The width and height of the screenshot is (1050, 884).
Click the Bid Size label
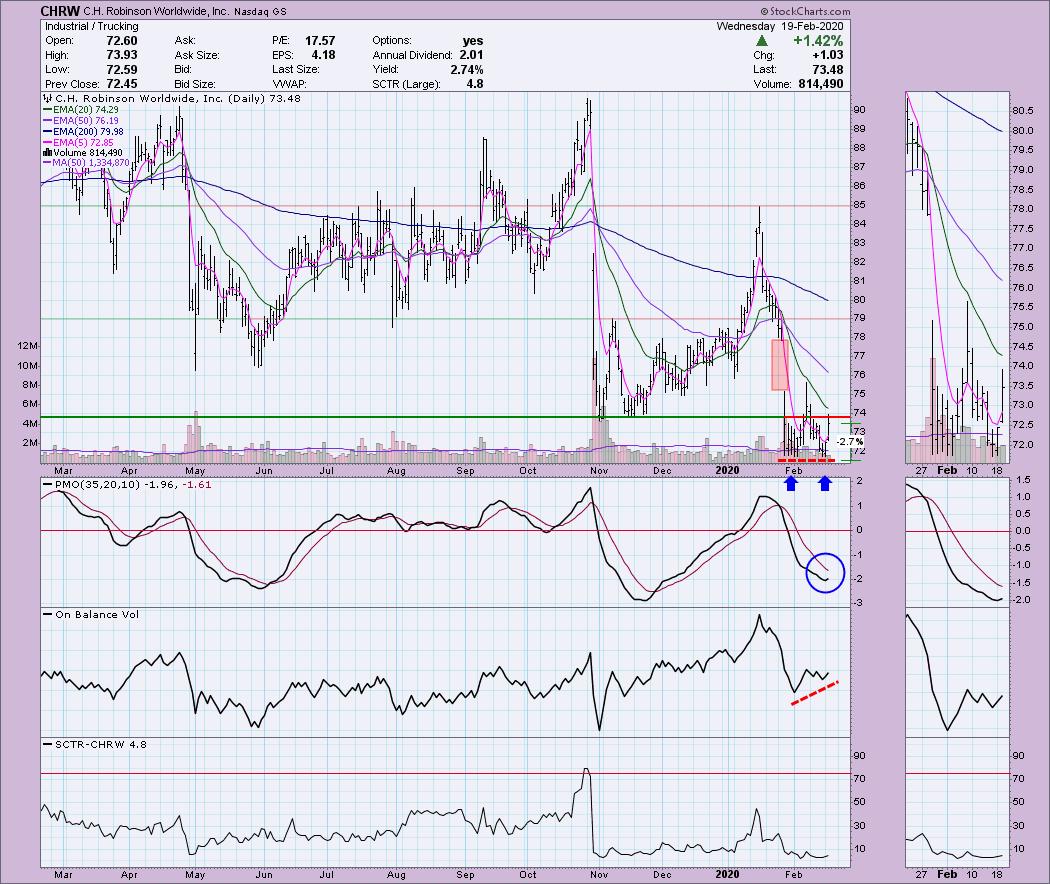195,84
